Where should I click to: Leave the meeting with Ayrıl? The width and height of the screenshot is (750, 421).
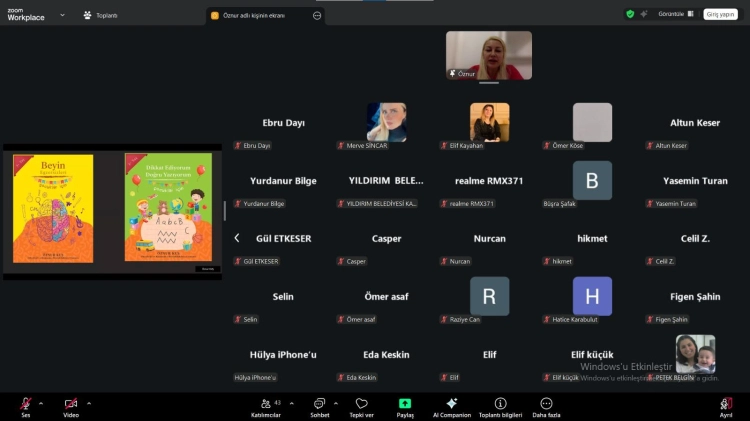(726, 405)
